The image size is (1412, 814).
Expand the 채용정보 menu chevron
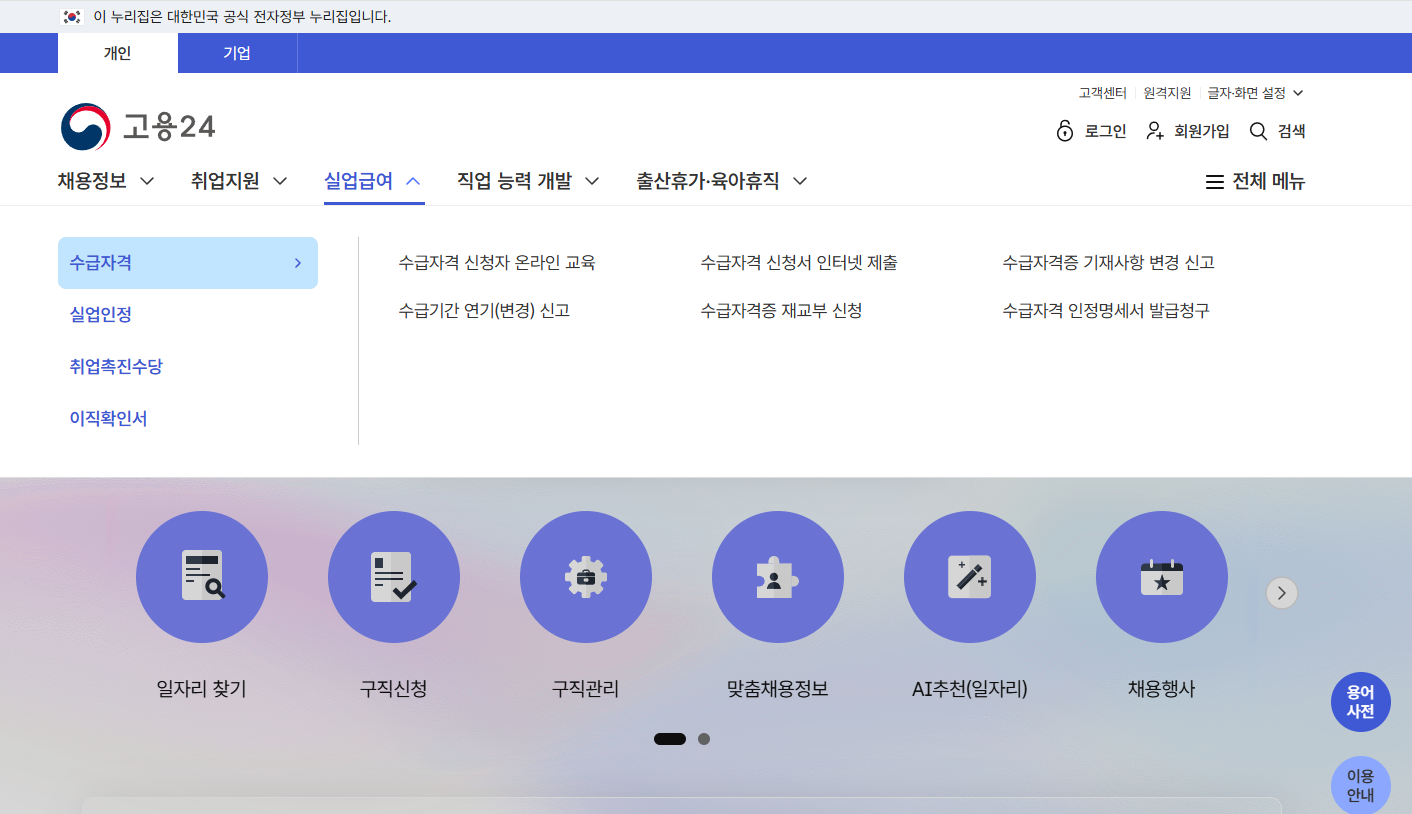(147, 181)
